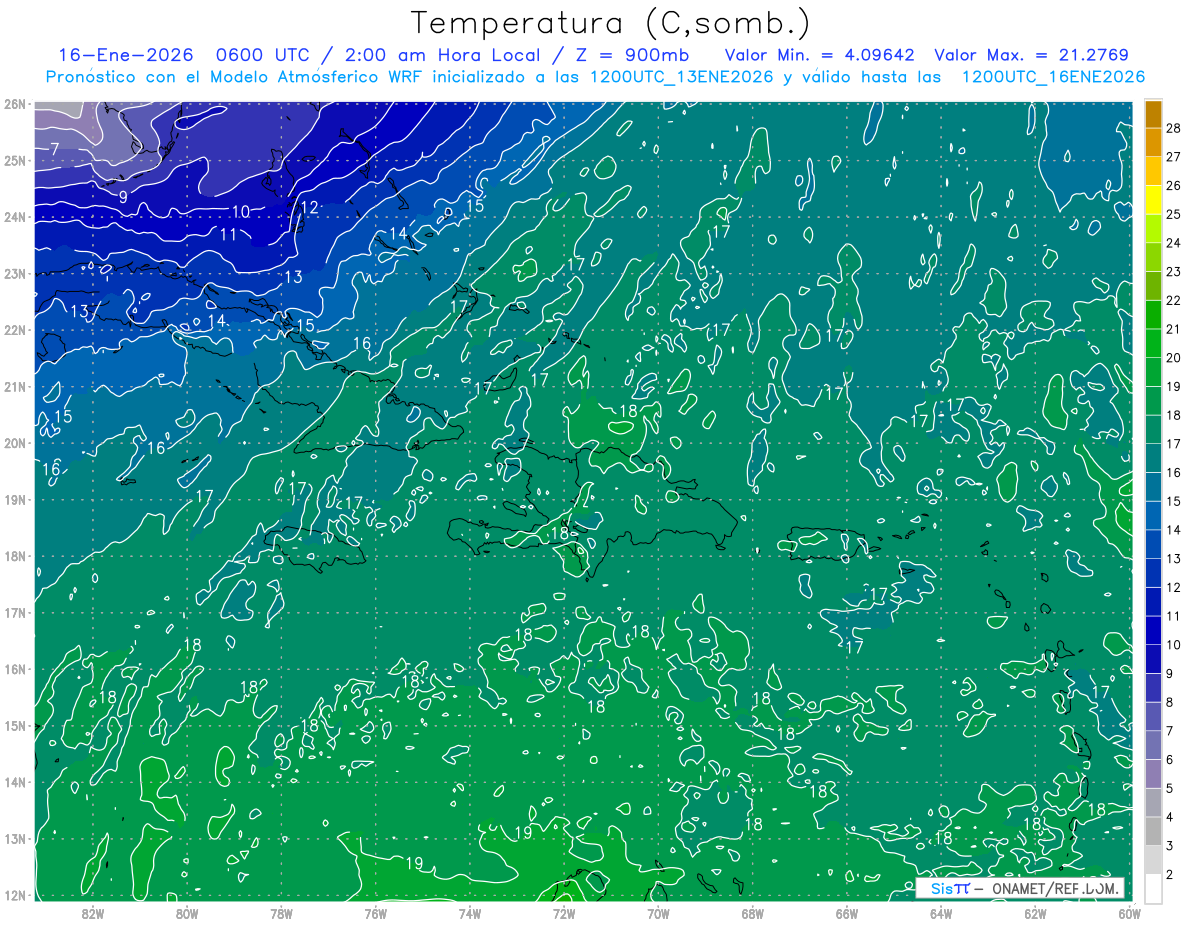
Task: Click the '17N' latitude axis label
Action: click(15, 612)
